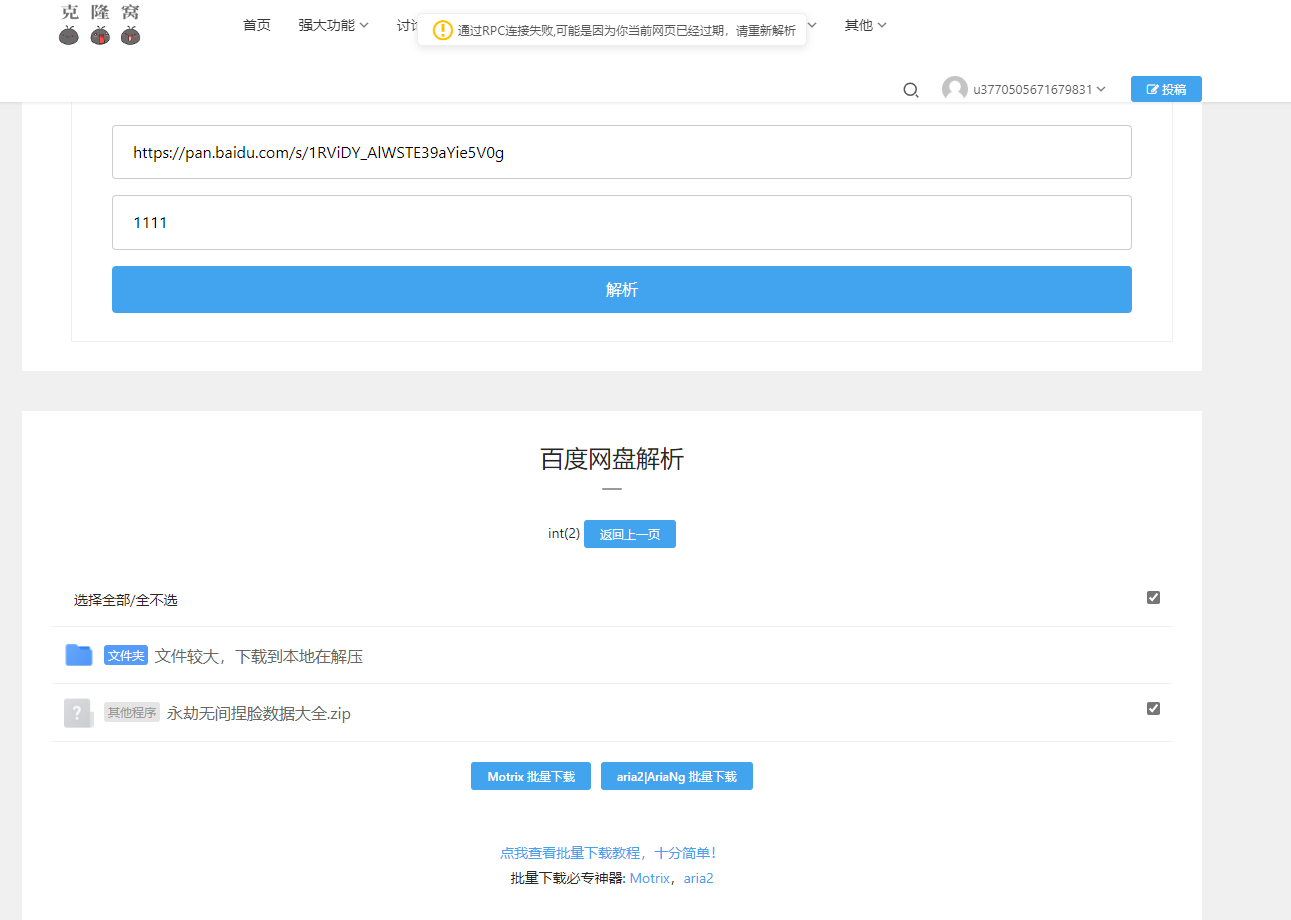Click the 克隆窝 site logo

(99, 25)
